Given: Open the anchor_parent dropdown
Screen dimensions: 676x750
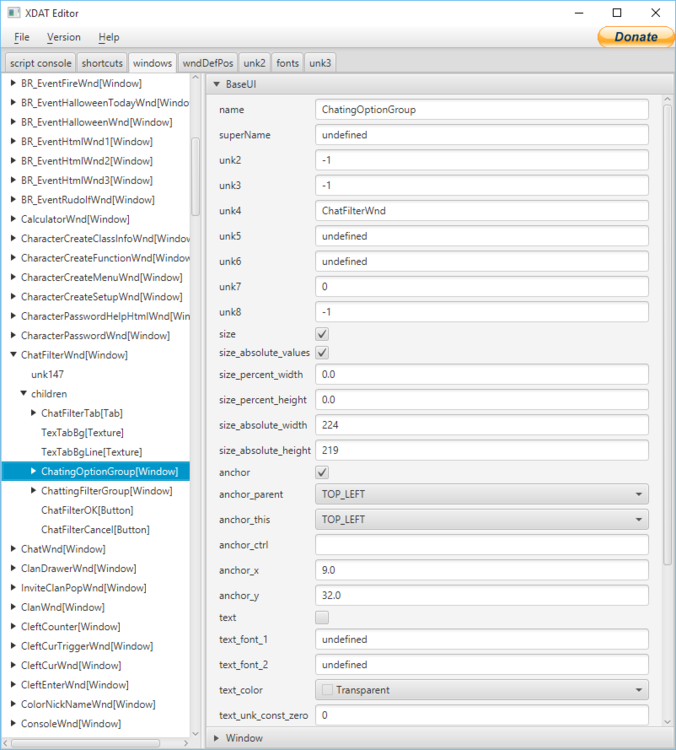Looking at the screenshot, I should tap(481, 494).
